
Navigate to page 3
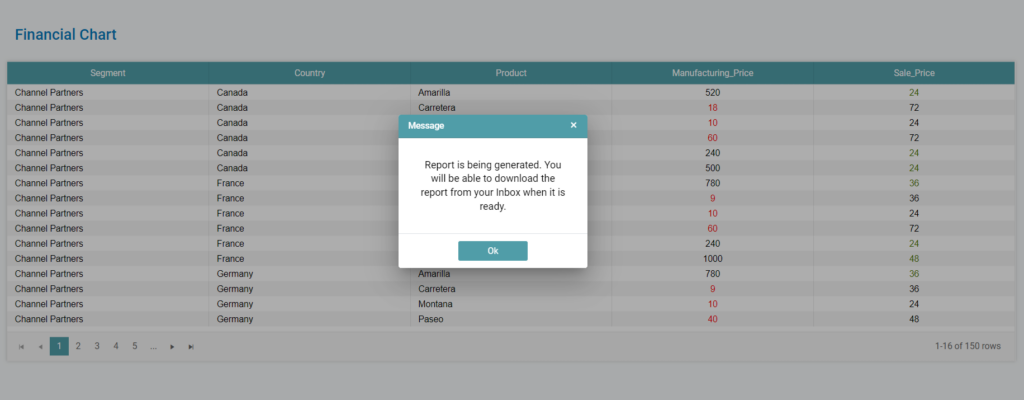97,346
